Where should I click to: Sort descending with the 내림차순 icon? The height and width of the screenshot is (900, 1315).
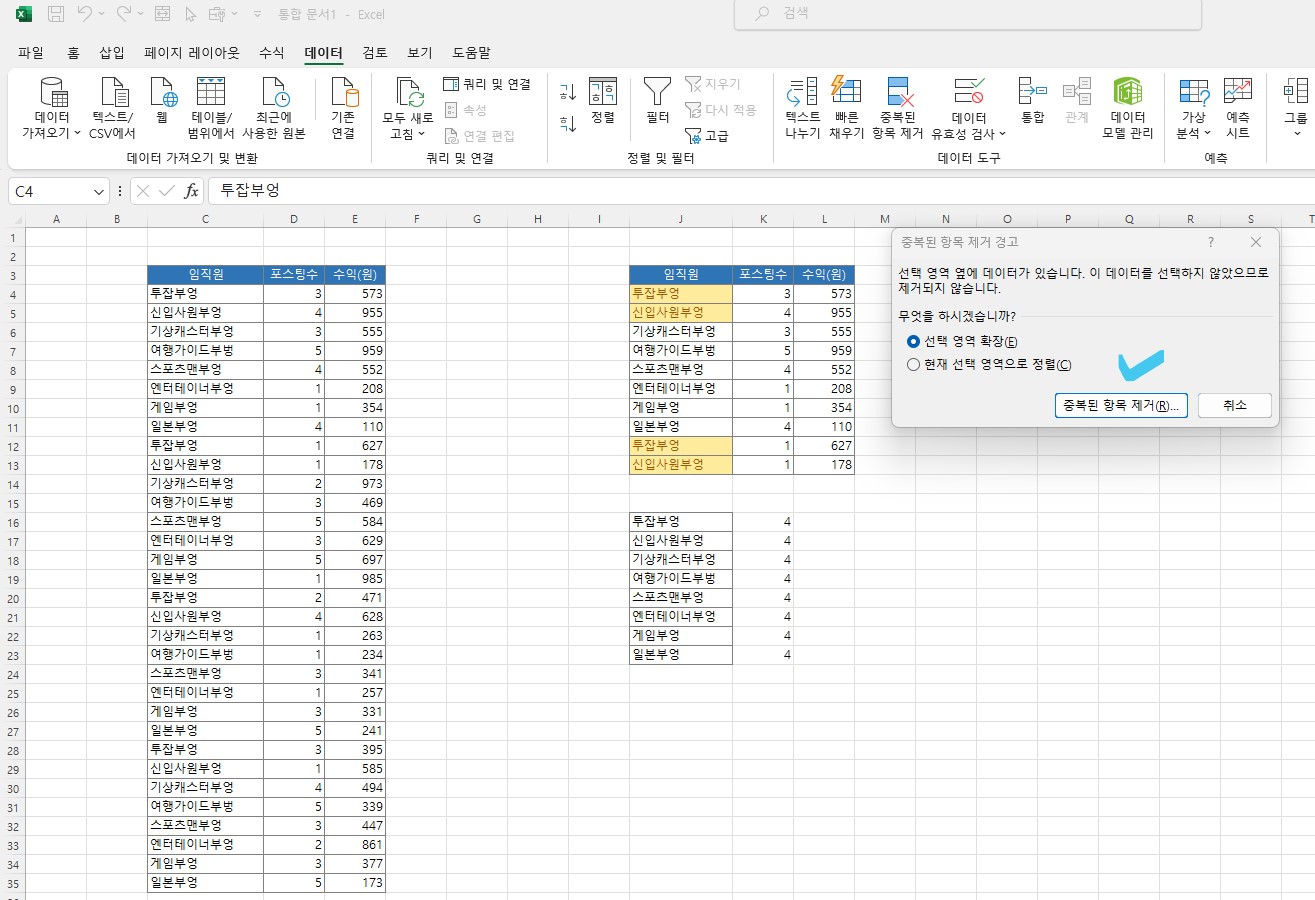click(567, 125)
